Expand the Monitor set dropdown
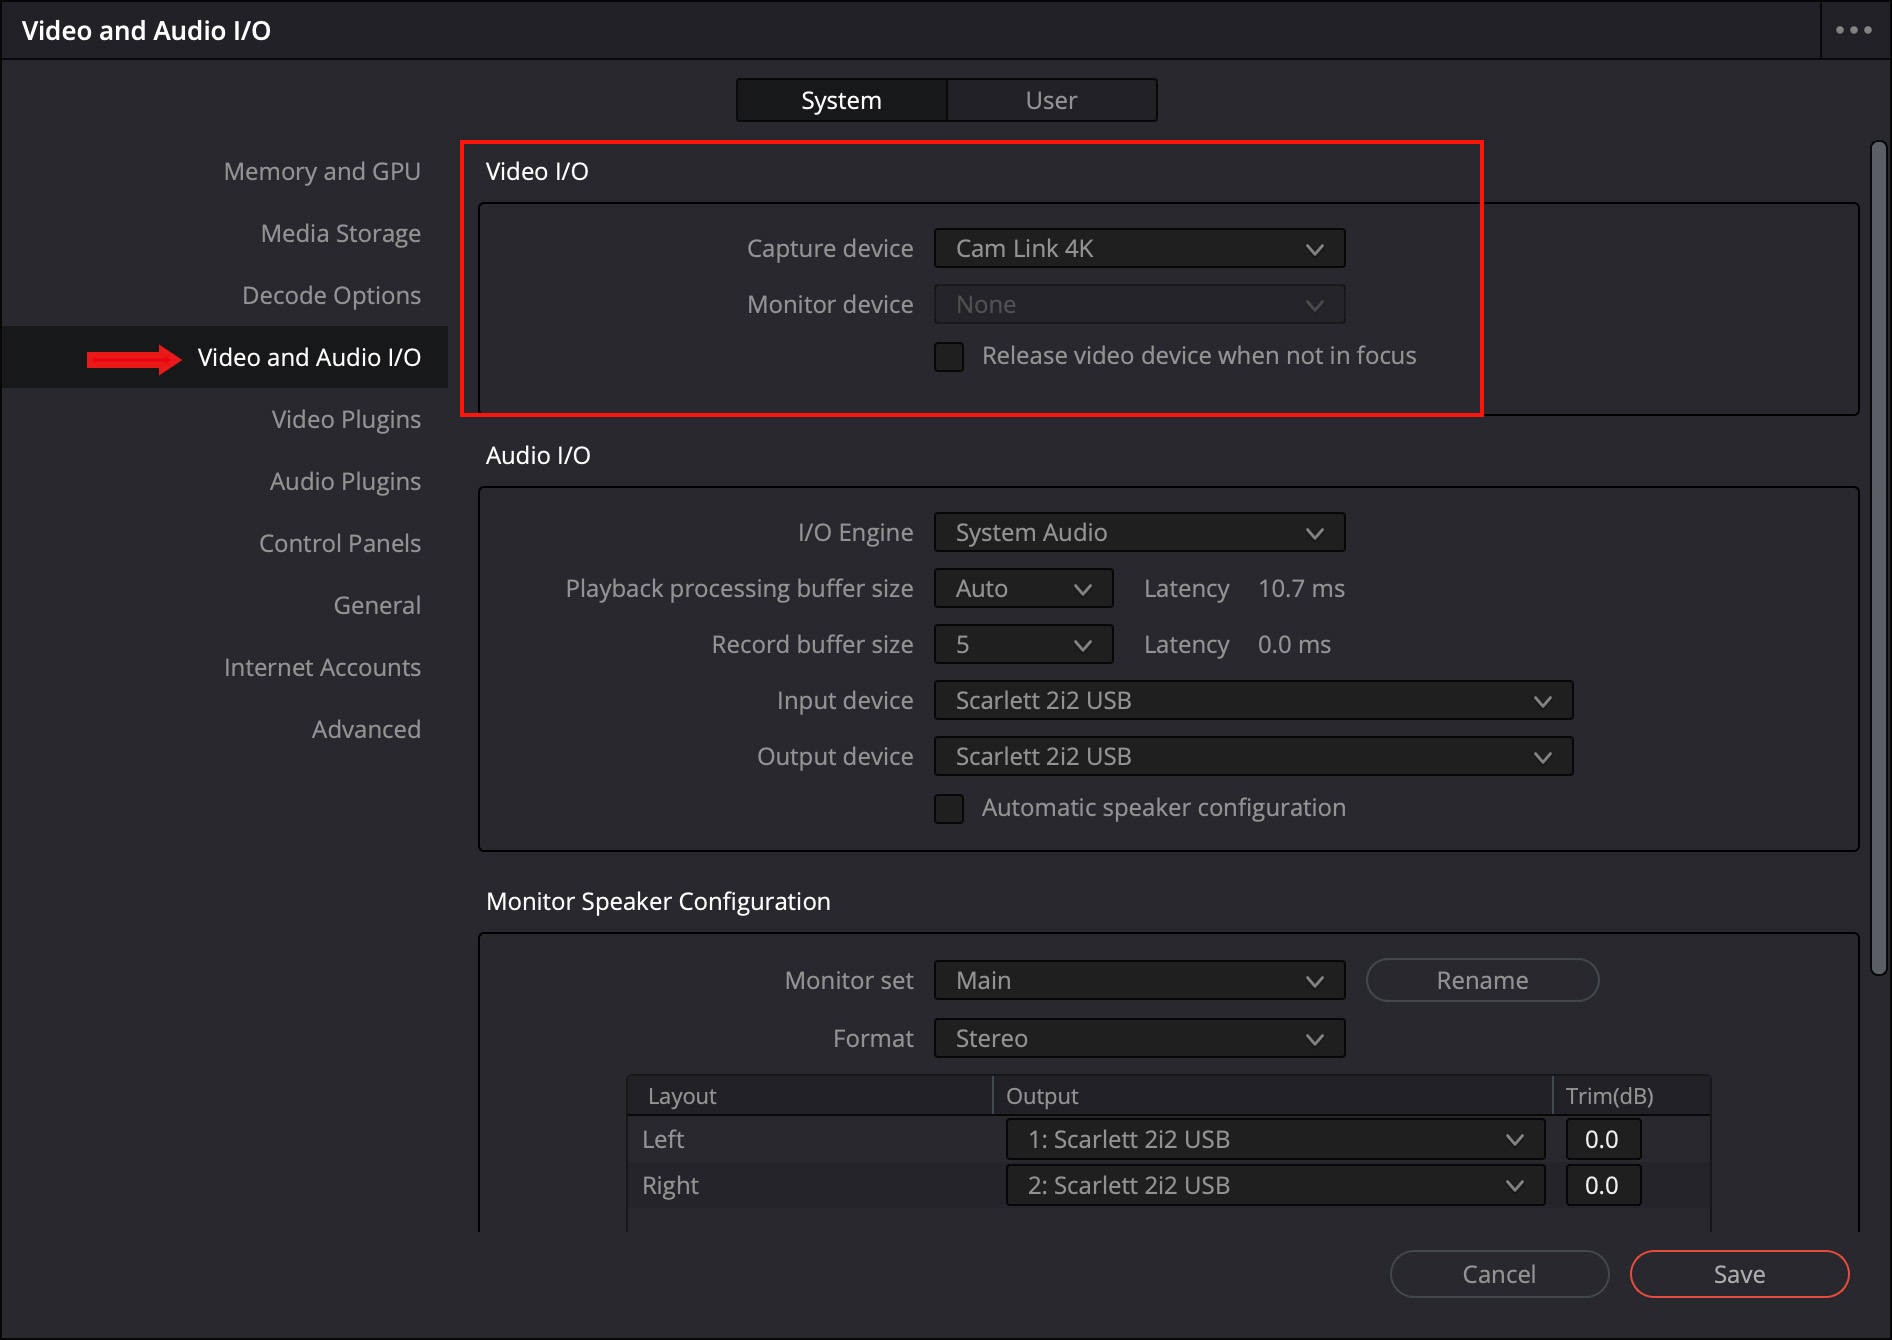 [1139, 981]
